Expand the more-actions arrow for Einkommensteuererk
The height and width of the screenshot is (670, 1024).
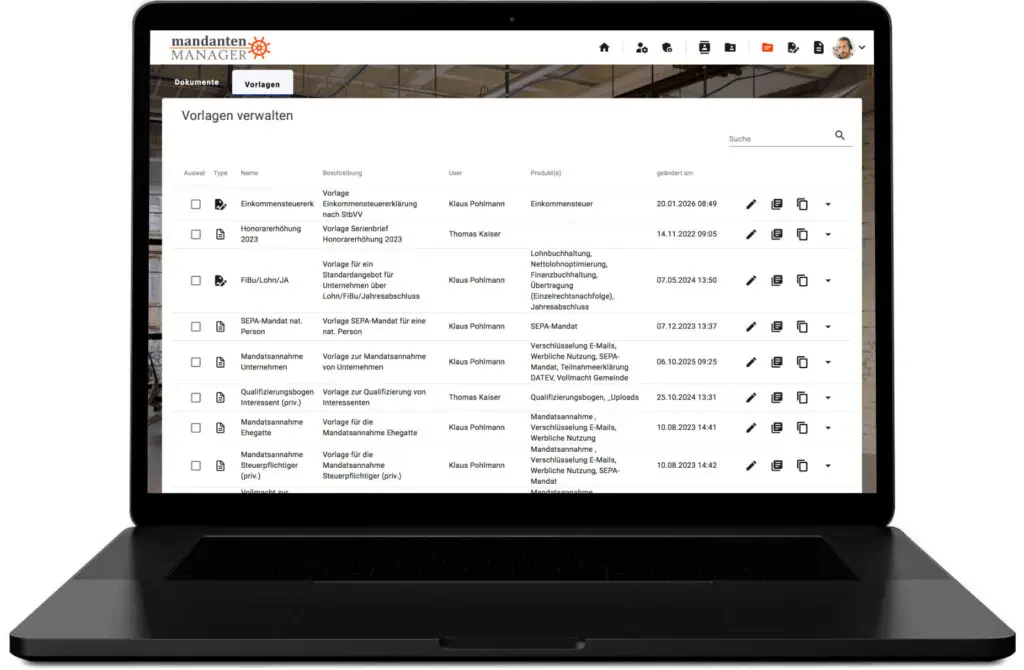(827, 204)
